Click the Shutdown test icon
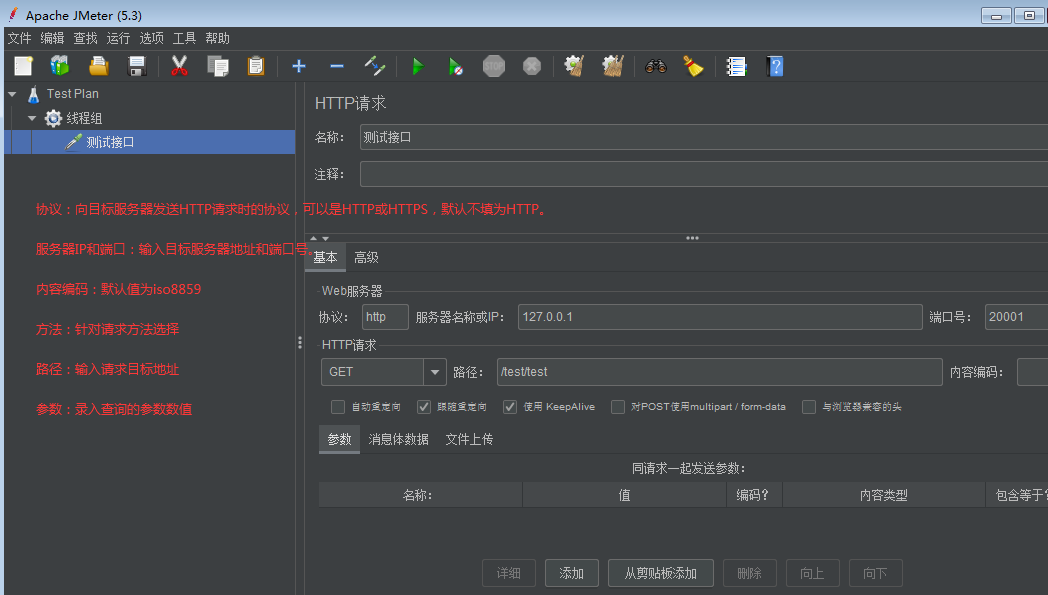Viewport: 1048px width, 595px height. (x=532, y=66)
